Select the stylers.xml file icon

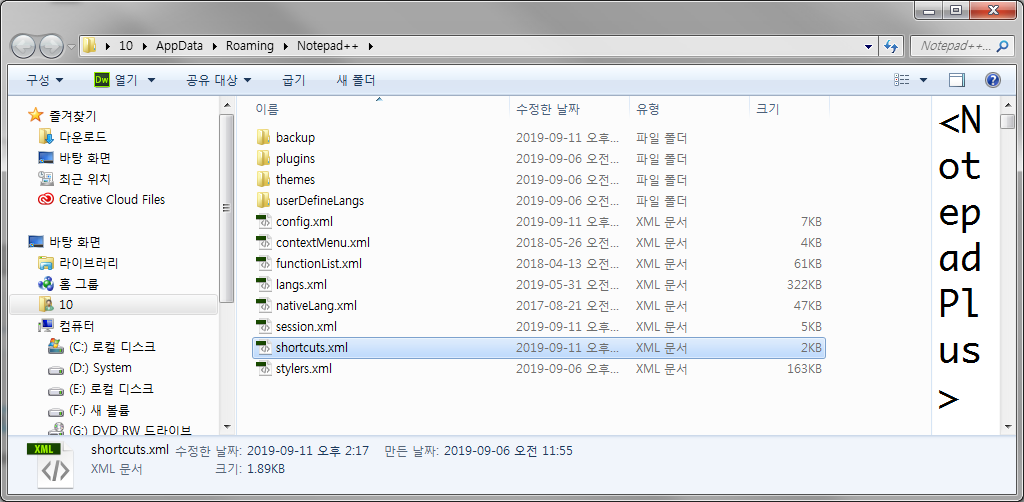coord(263,368)
